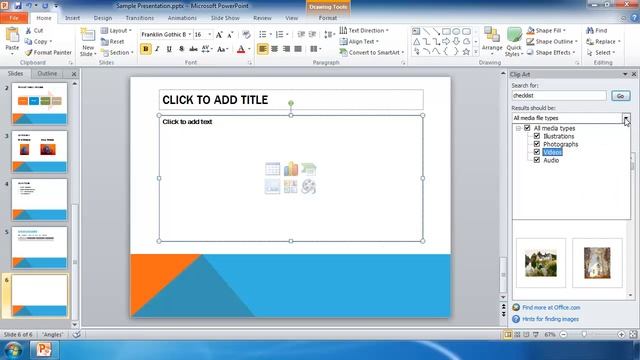Screen dimensions: 640x360
Task: Justify the text
Action: coord(298,49)
